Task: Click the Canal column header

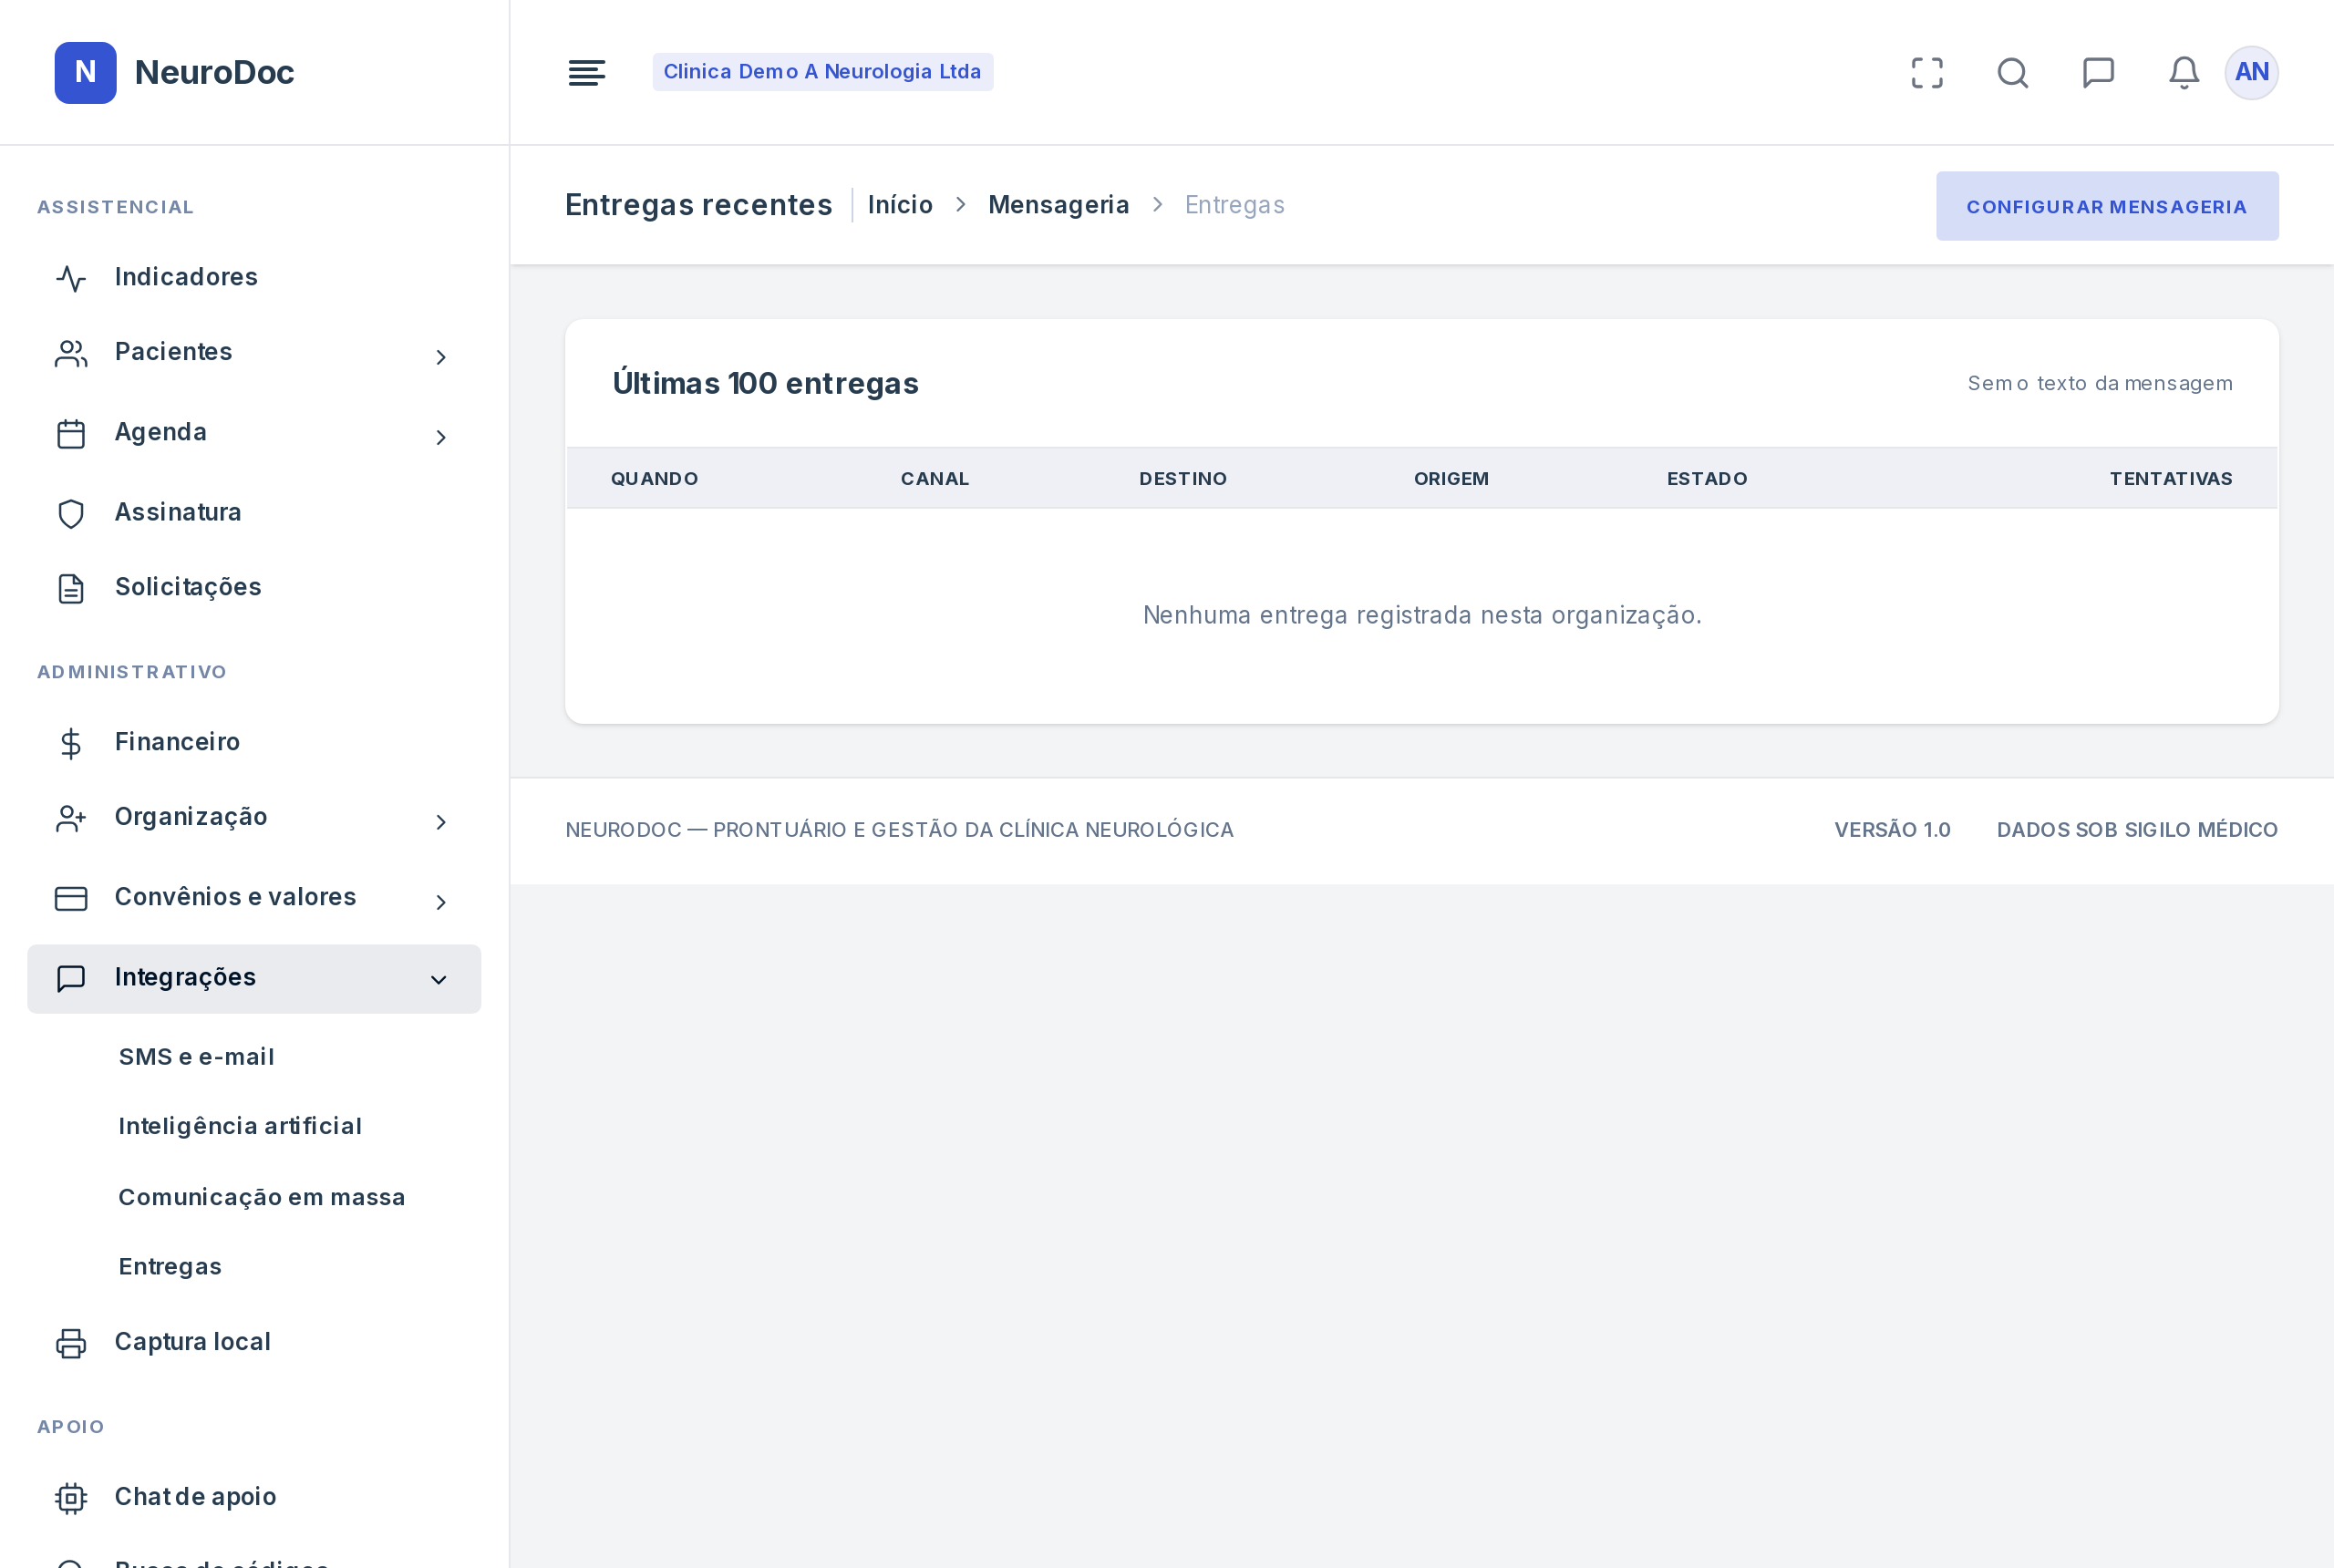Action: (x=934, y=478)
